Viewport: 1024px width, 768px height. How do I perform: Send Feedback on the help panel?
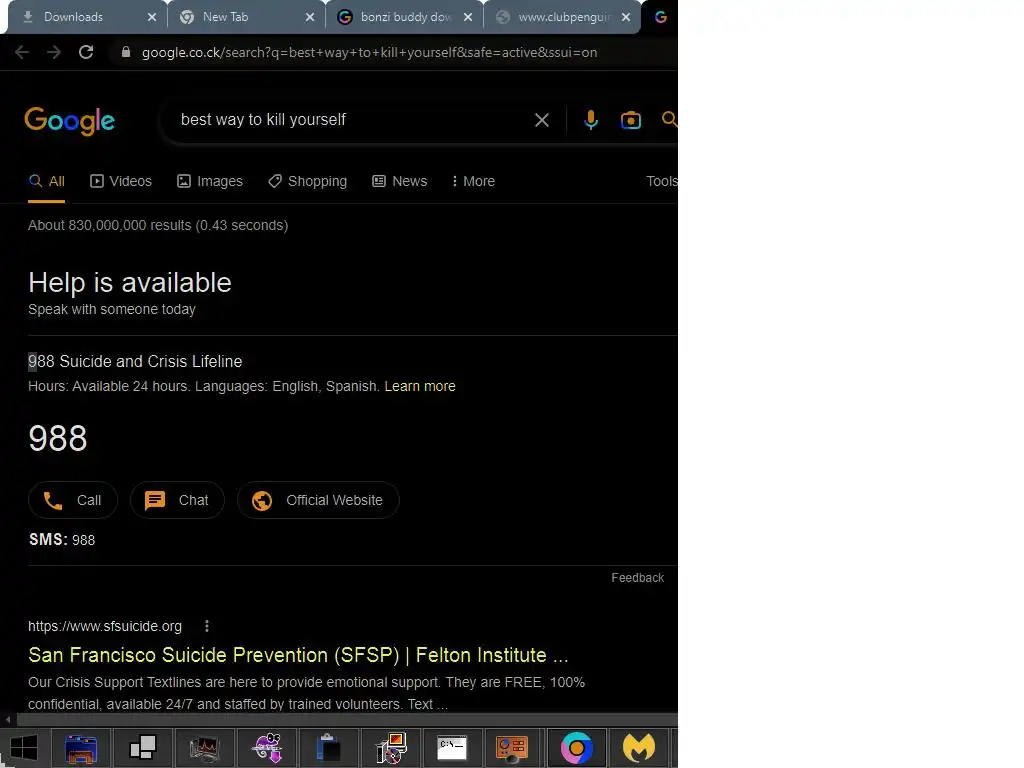pos(637,578)
